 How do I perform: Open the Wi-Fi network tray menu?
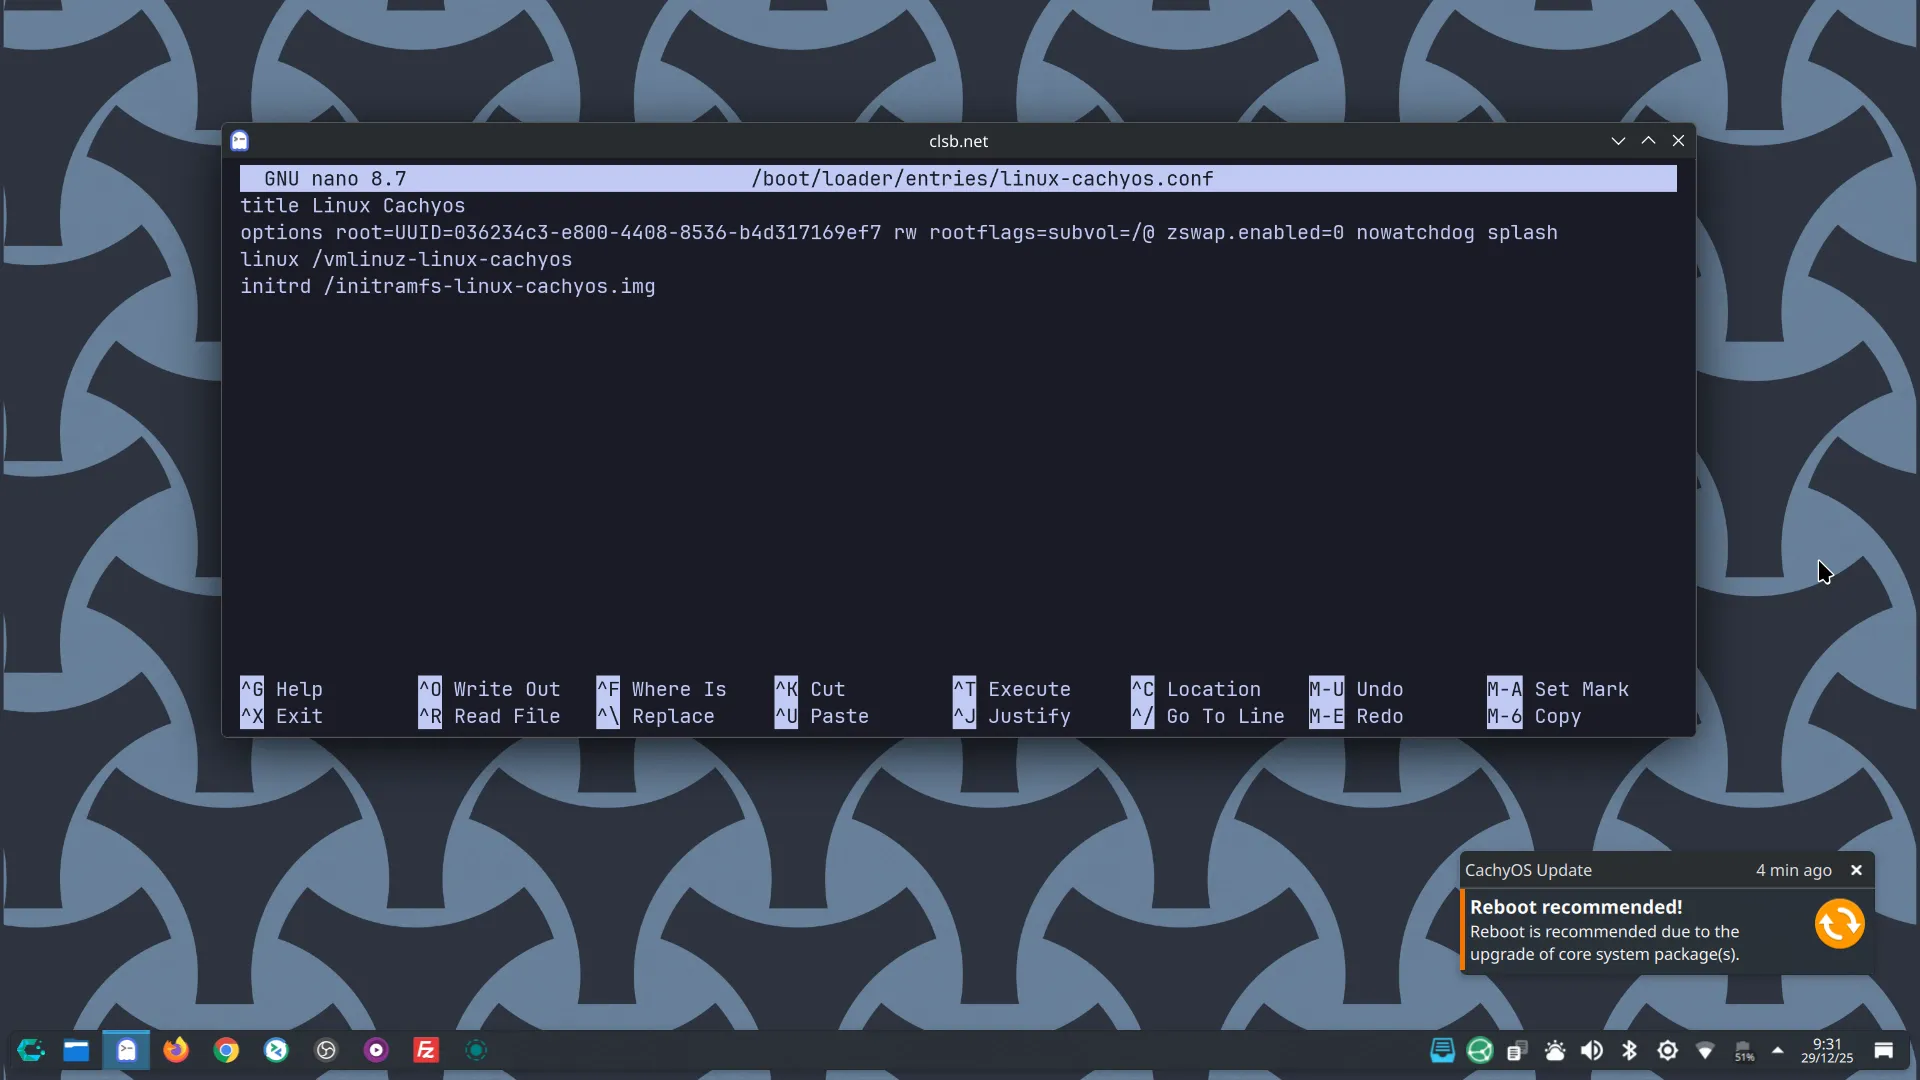[x=1705, y=1050]
